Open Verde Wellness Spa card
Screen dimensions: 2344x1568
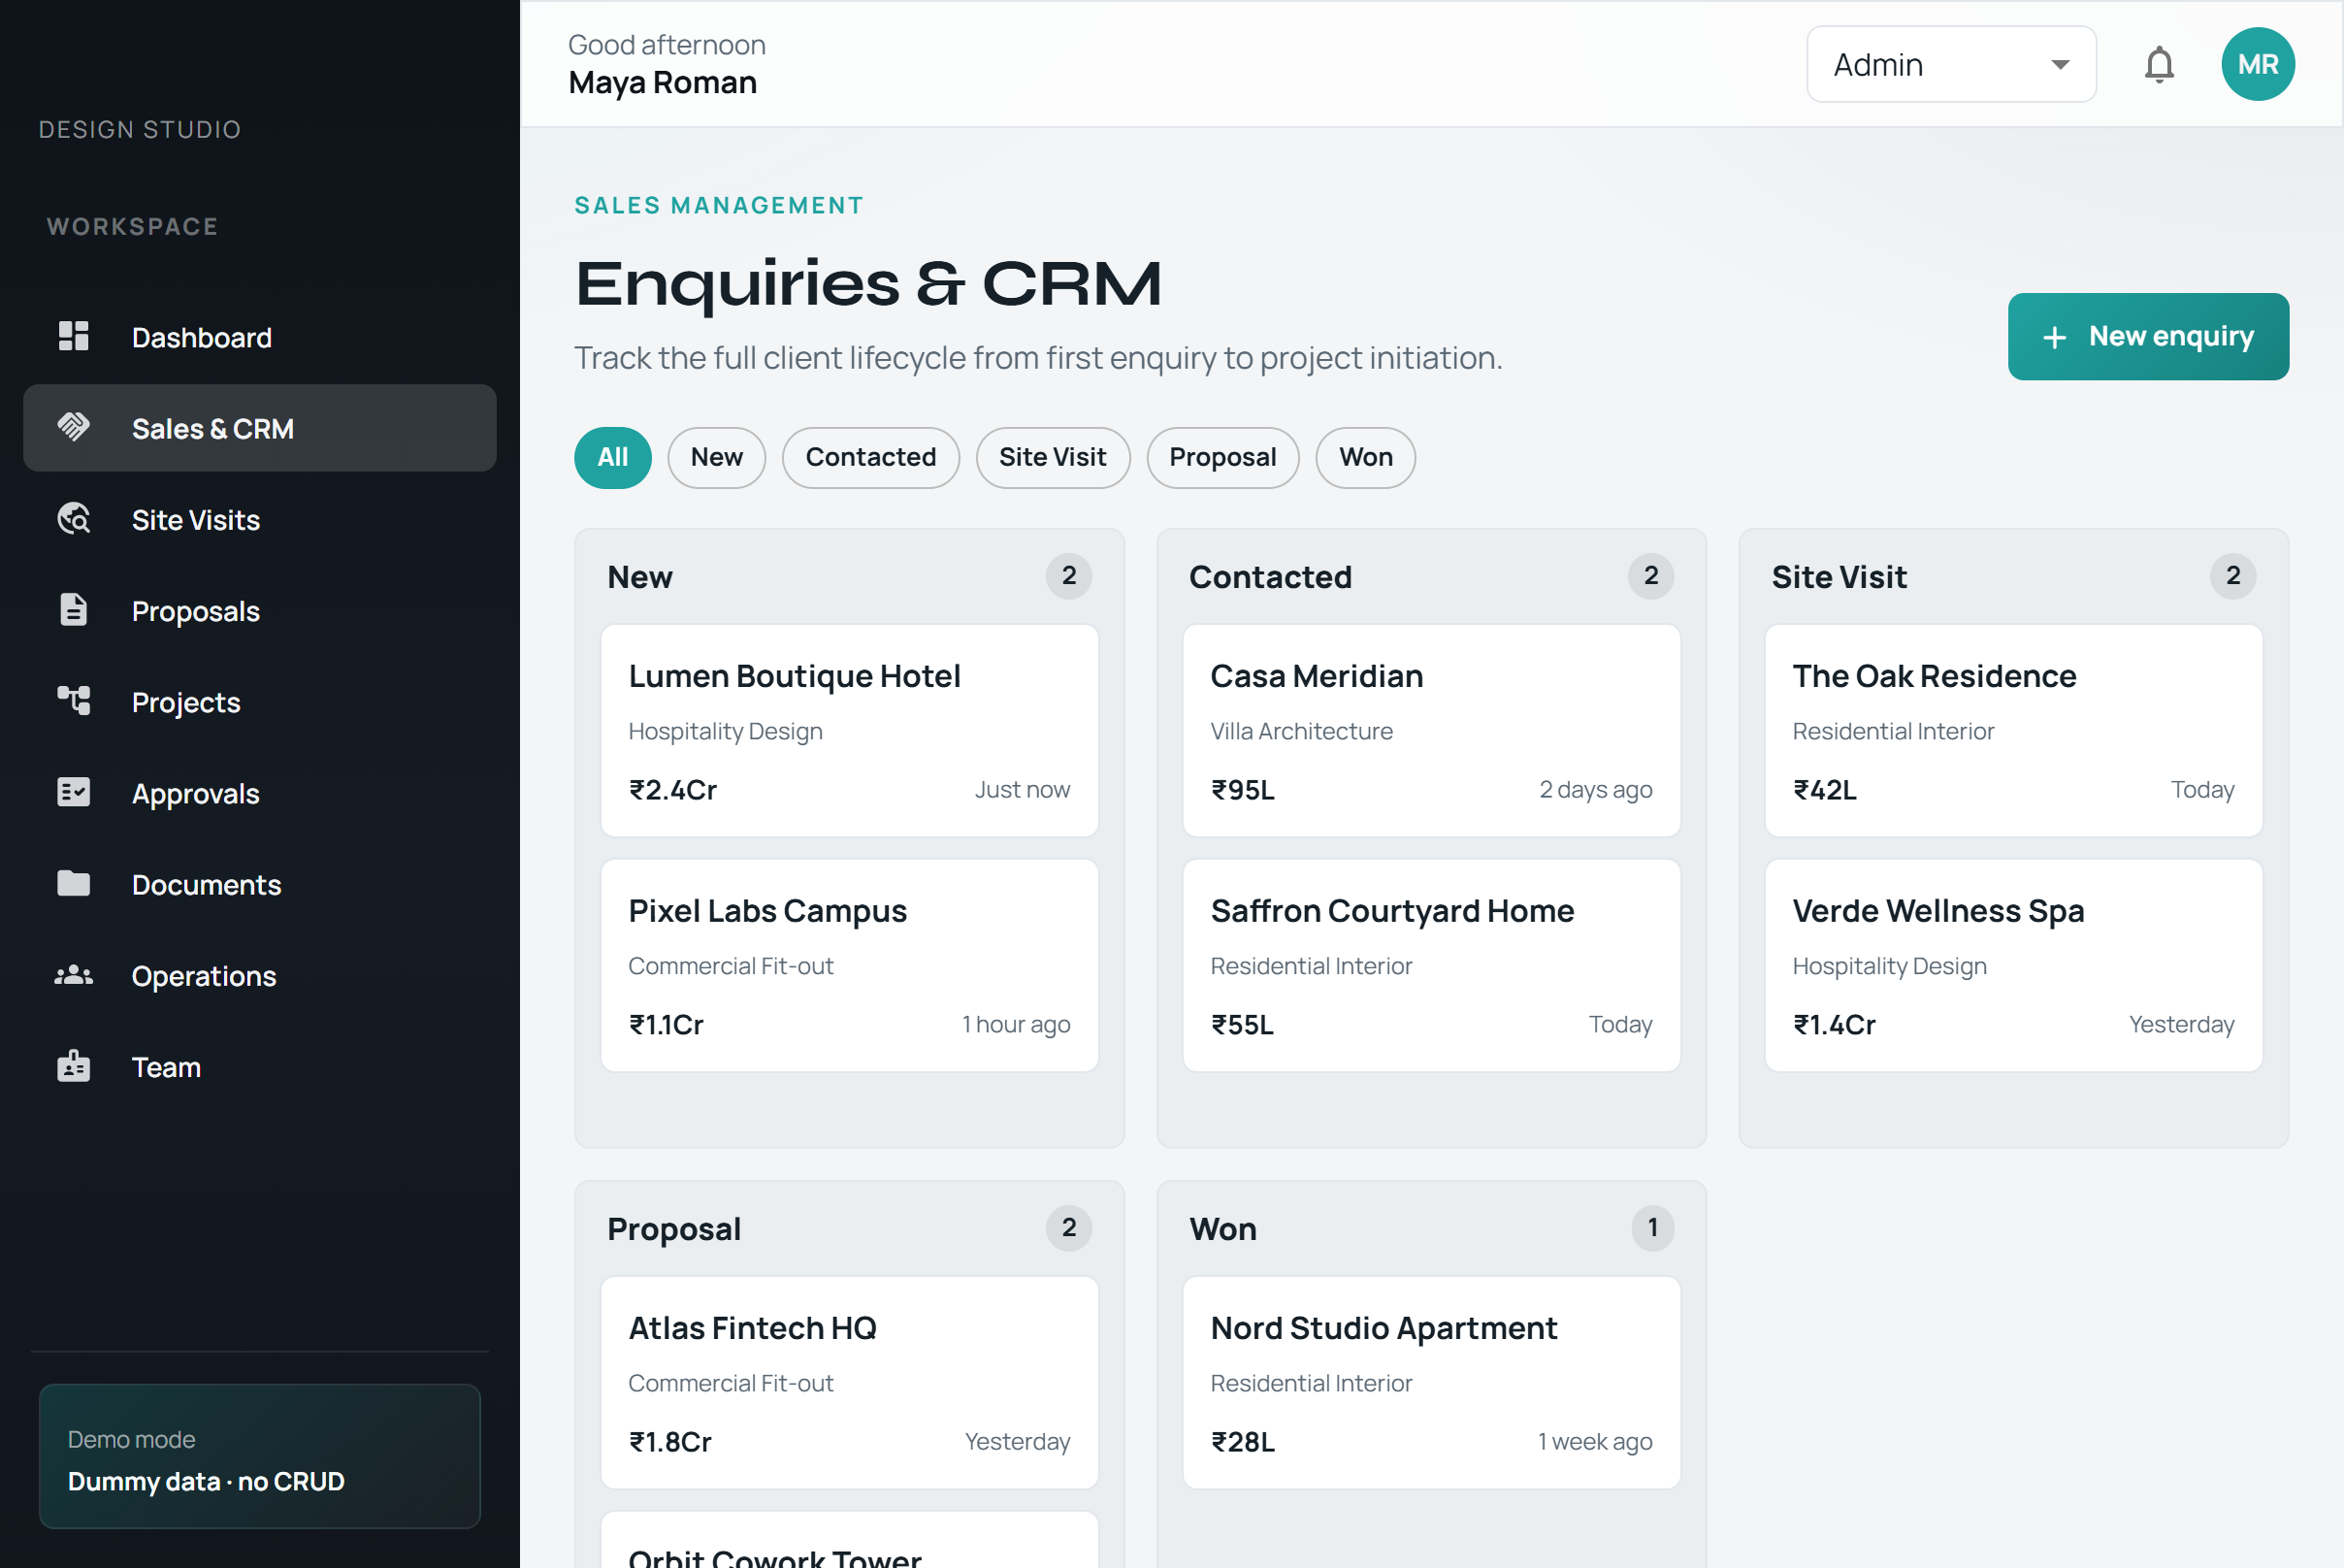click(2014, 966)
